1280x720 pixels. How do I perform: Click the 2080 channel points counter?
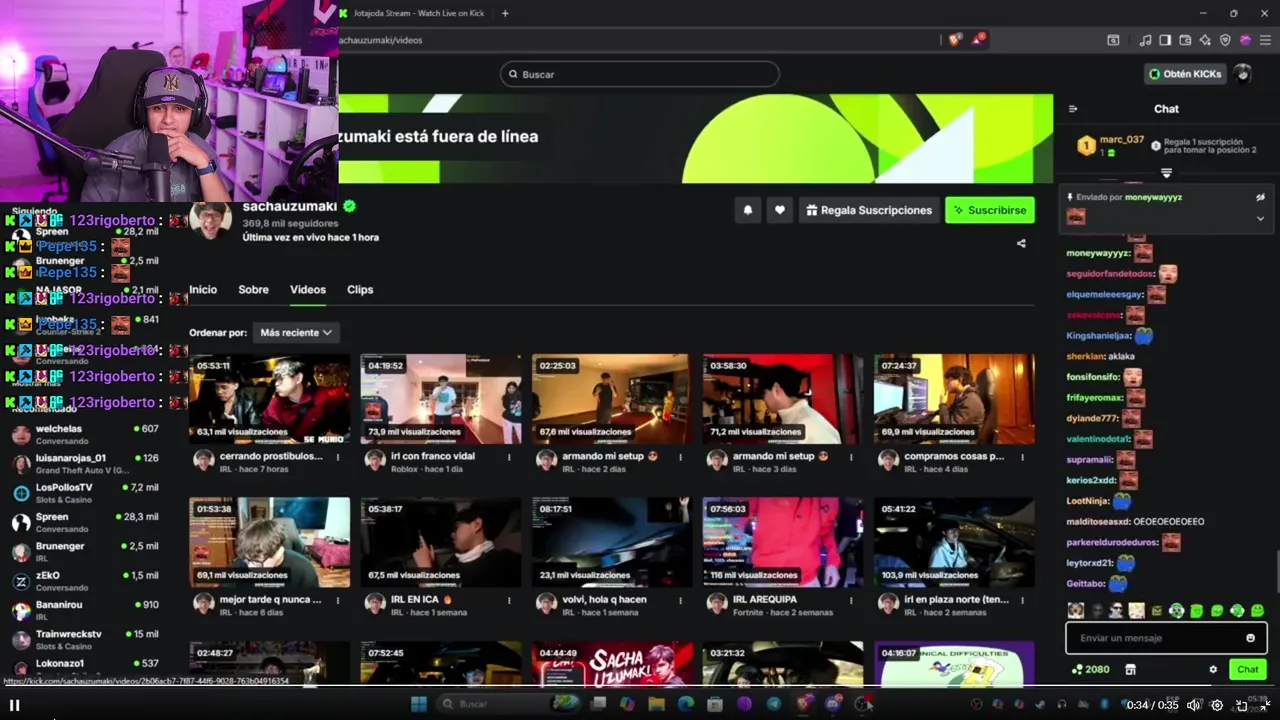tap(1091, 669)
